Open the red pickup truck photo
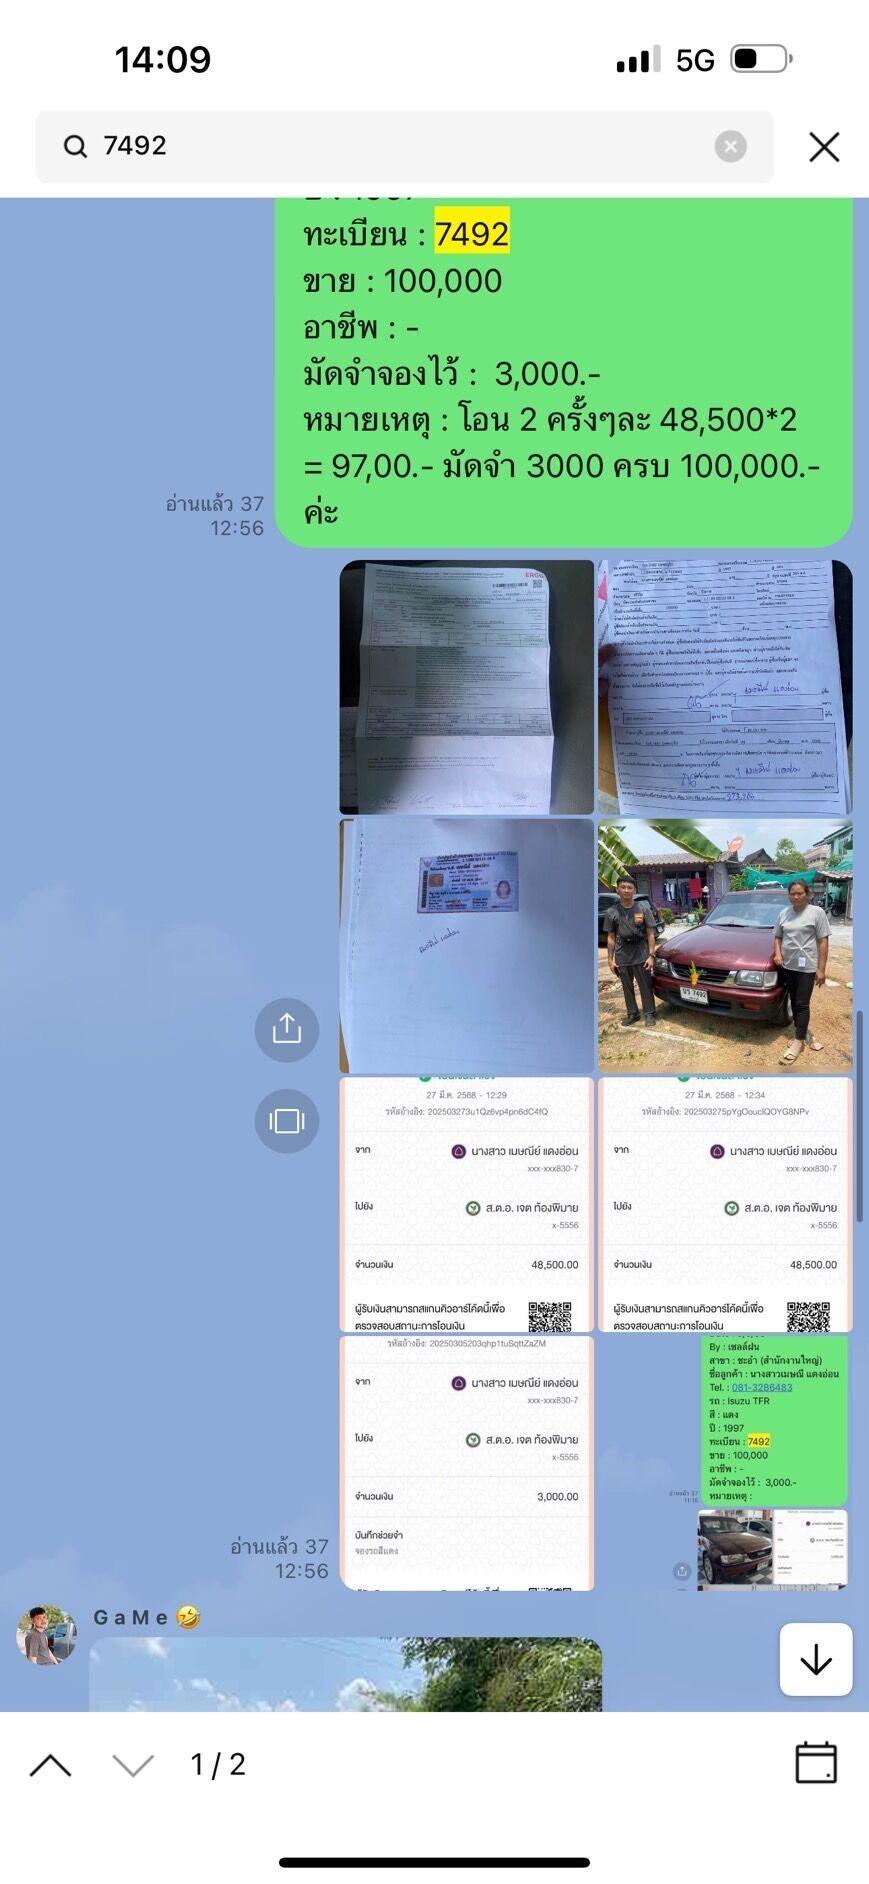Screen dimensions: 869x1884 click(724, 945)
